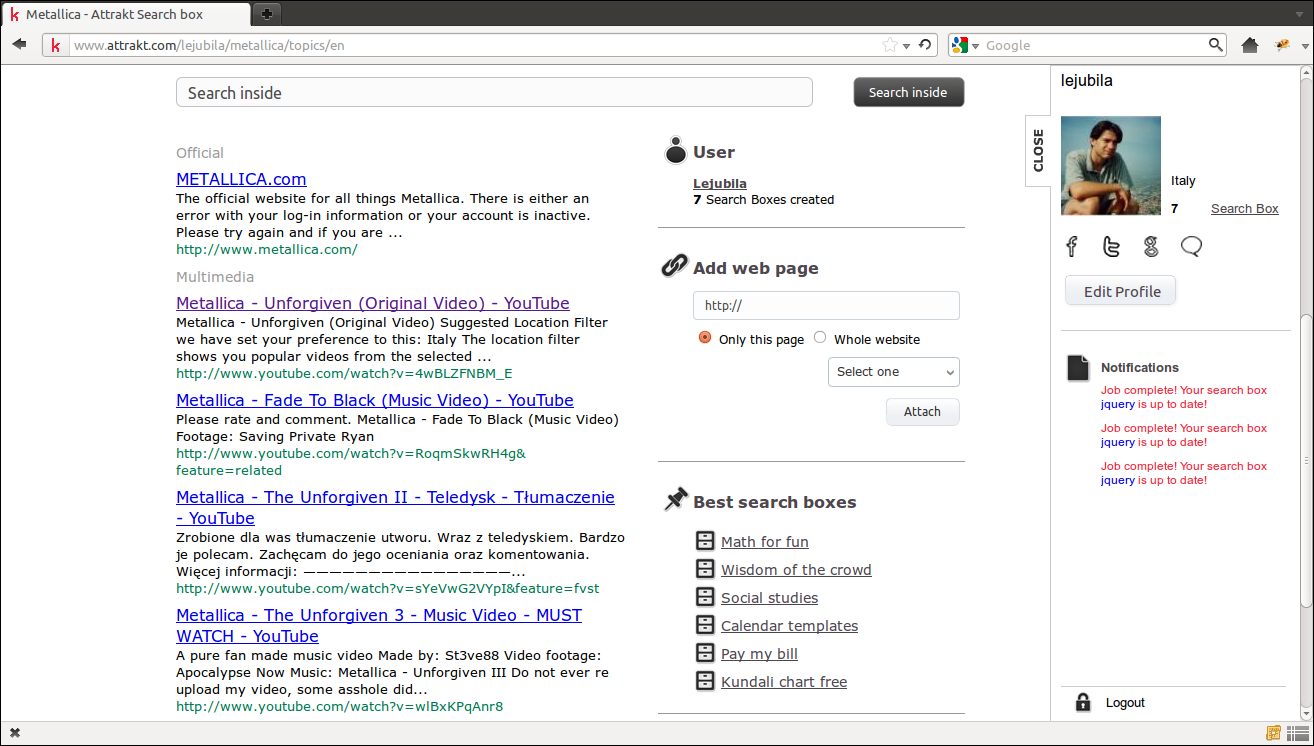The height and width of the screenshot is (746, 1314).
Task: Bookmark this page with the star icon
Action: coord(890,45)
